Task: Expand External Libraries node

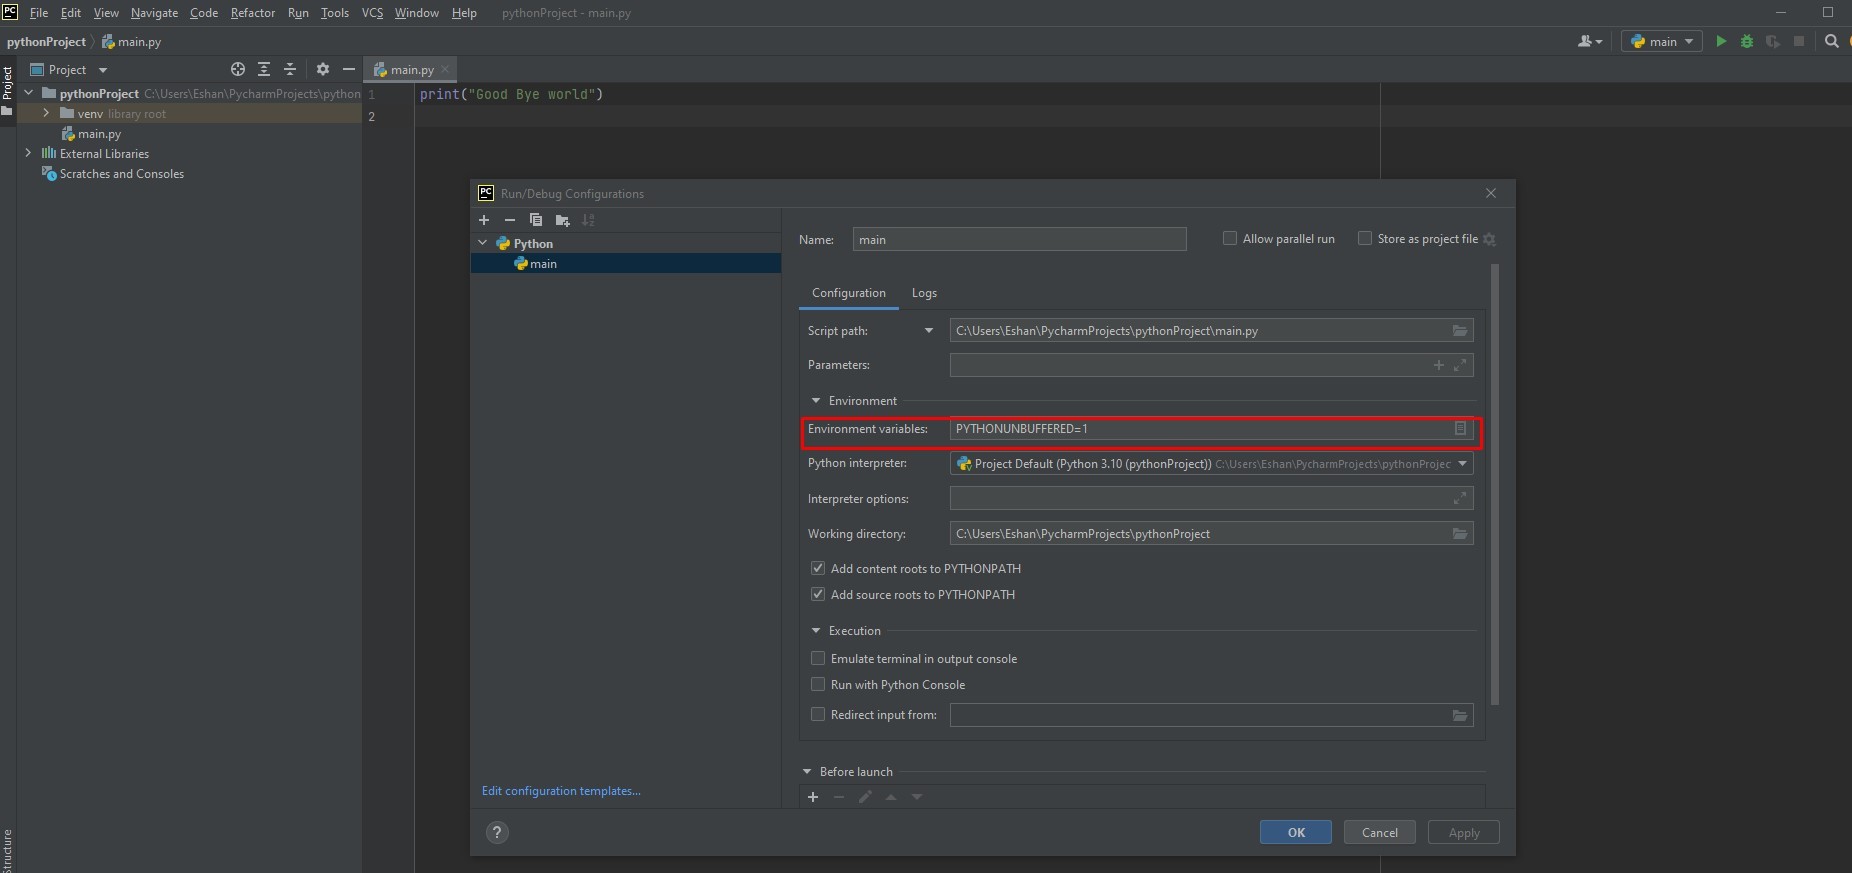Action: tap(28, 153)
